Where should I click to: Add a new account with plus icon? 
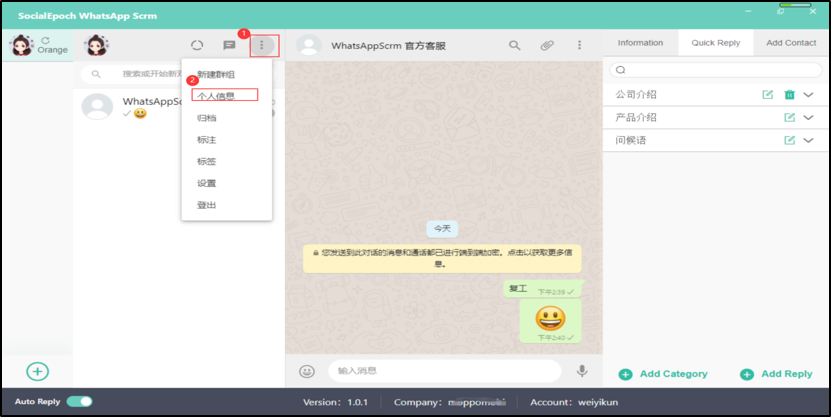click(x=38, y=371)
